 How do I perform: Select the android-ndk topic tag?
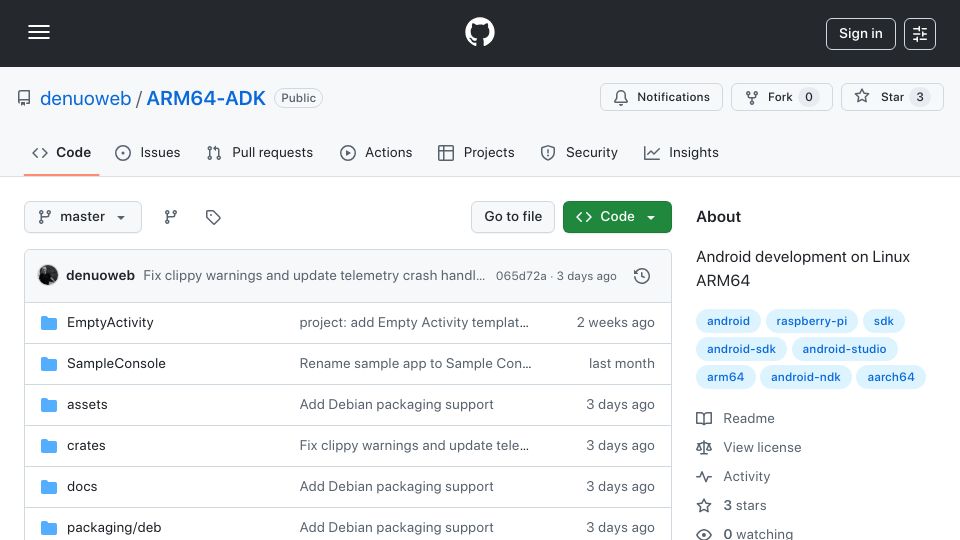tap(805, 378)
